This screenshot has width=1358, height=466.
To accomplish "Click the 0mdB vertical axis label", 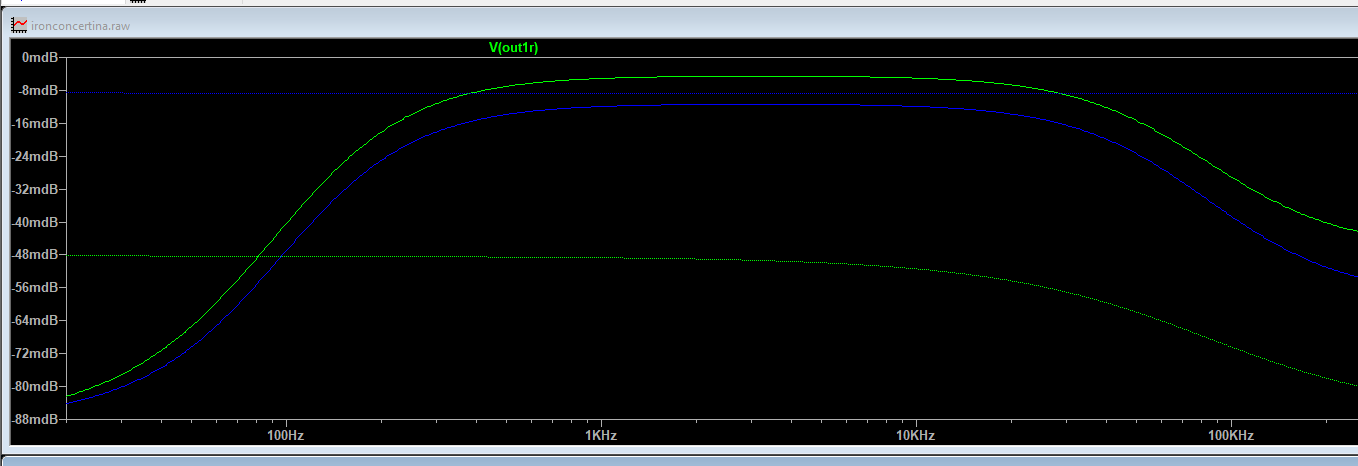I will 42,58.
